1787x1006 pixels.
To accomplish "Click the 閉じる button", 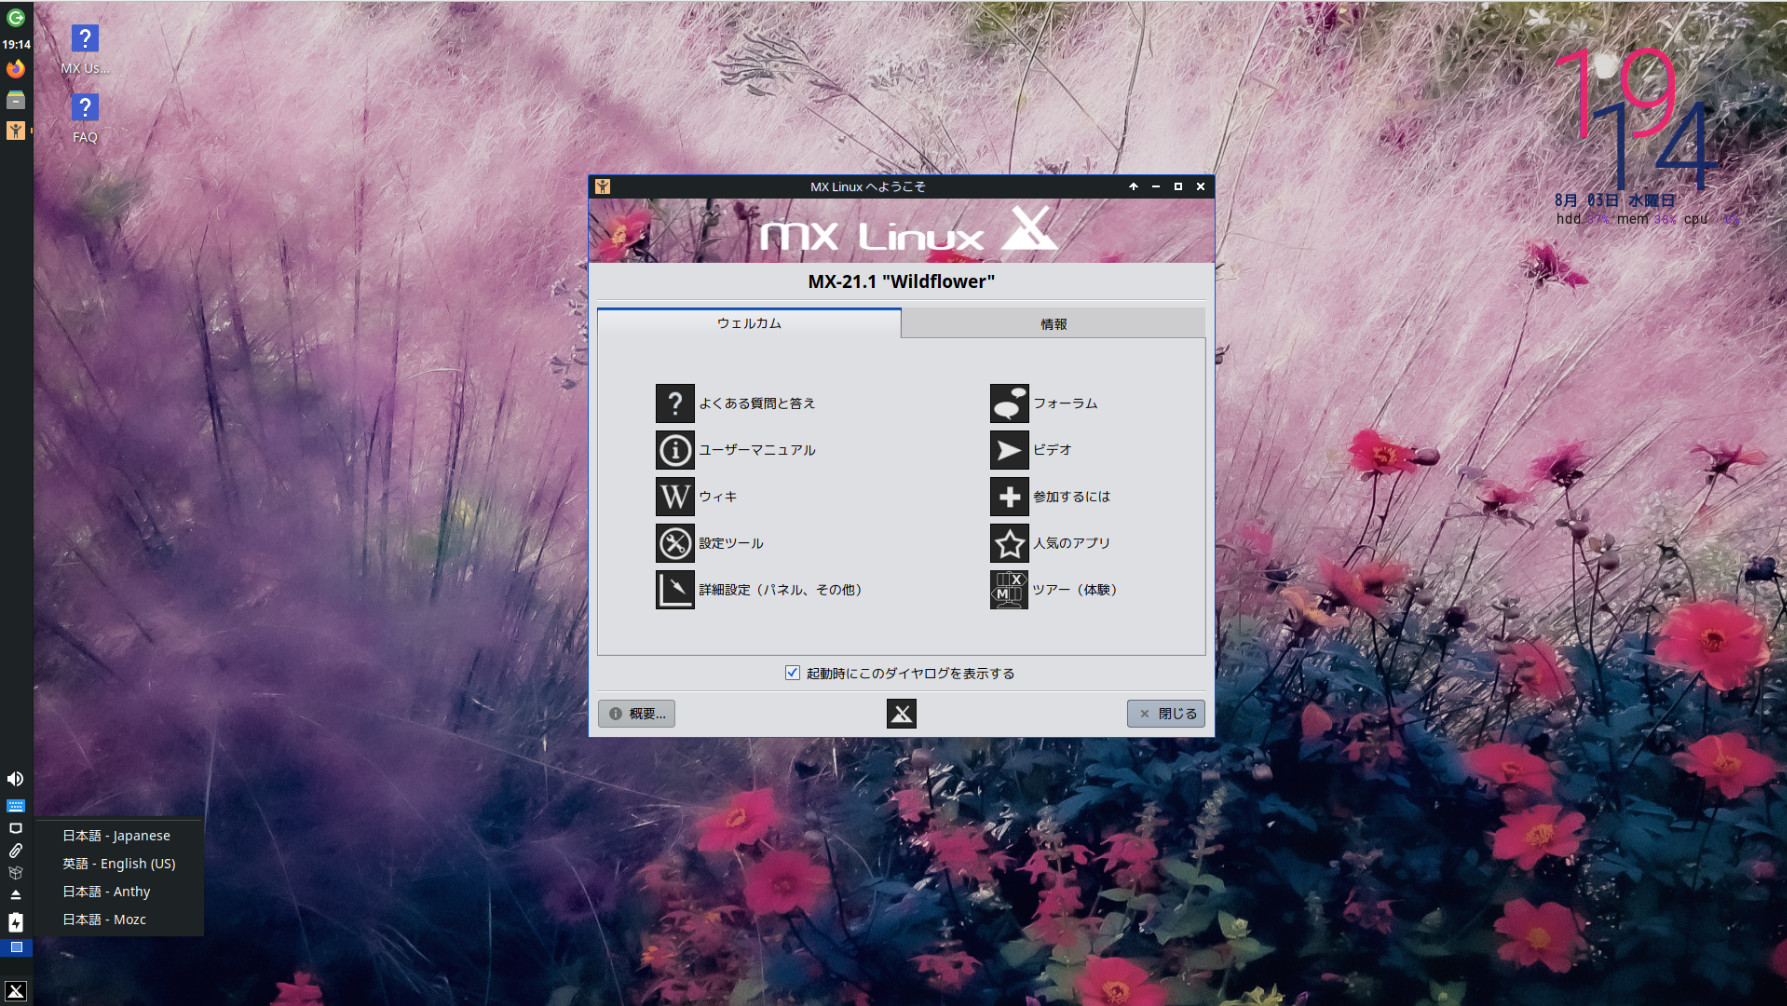I will coord(1166,714).
